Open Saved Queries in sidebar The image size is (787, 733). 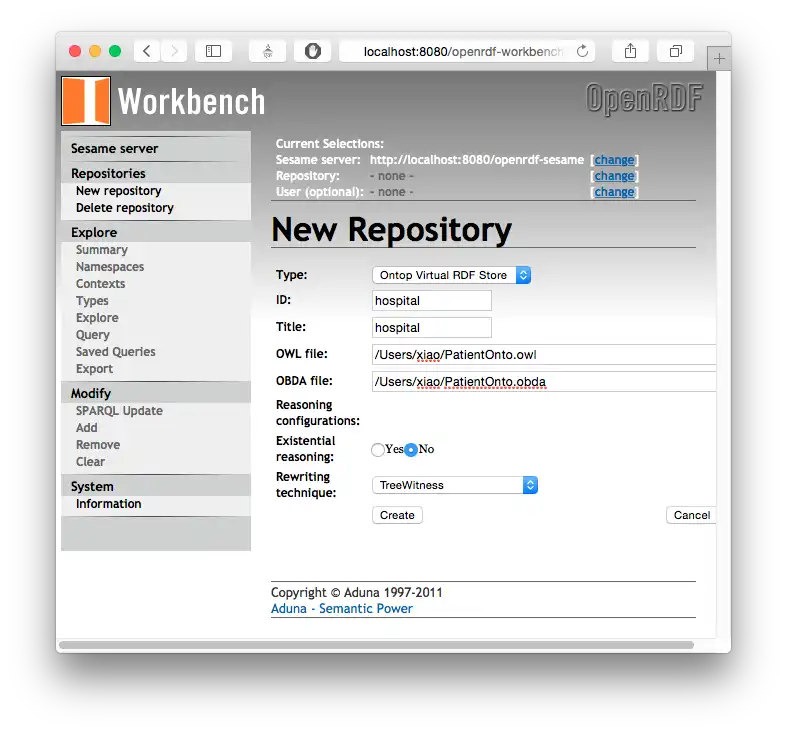pos(115,352)
